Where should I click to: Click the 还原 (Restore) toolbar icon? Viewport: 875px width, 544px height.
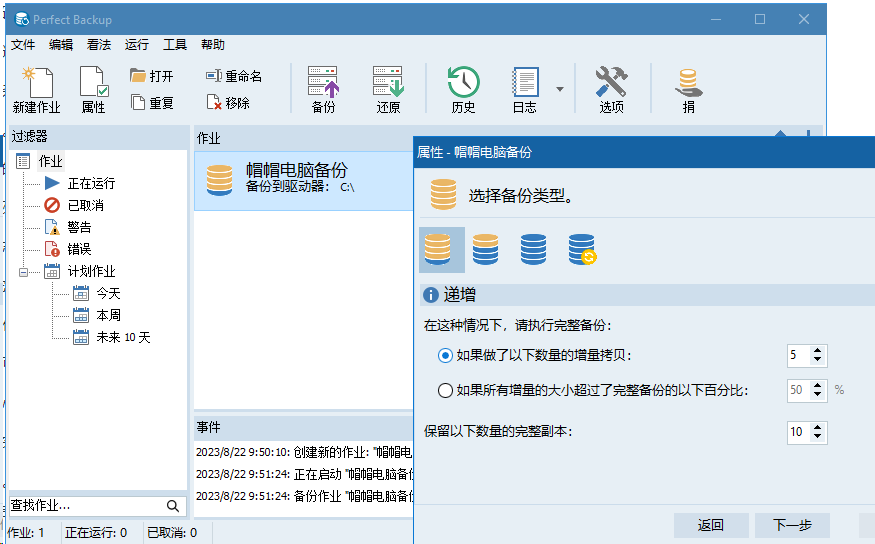pos(388,88)
